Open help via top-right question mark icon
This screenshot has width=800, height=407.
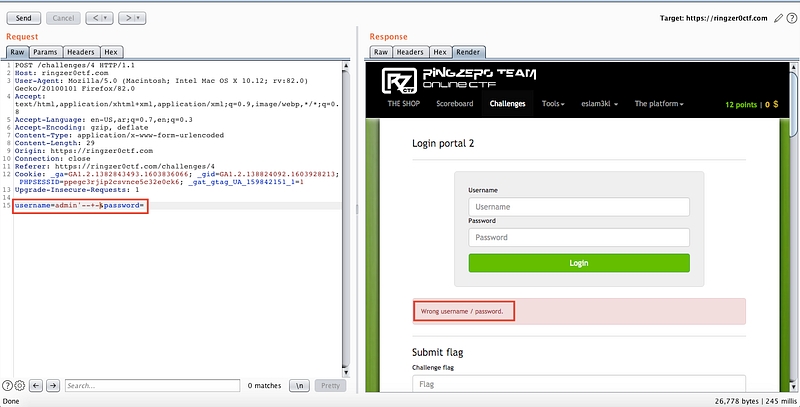pyautogui.click(x=791, y=18)
